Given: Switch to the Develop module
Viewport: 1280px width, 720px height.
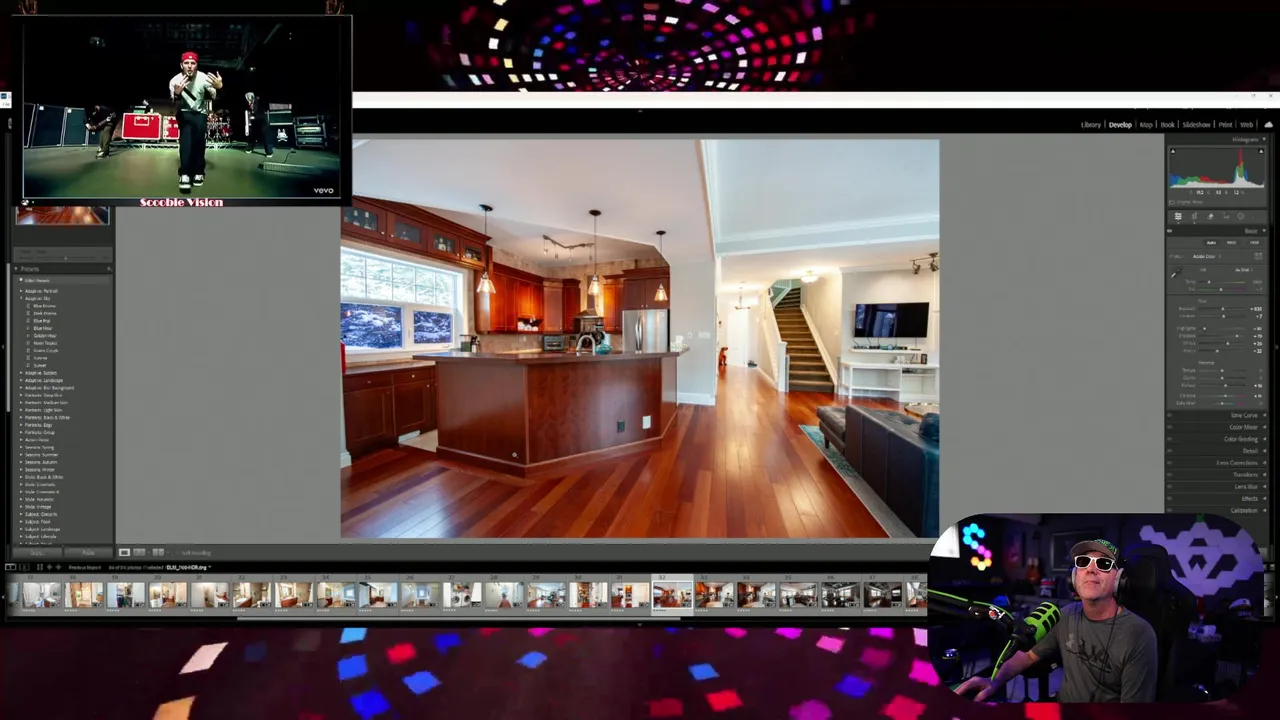Looking at the screenshot, I should point(1120,125).
